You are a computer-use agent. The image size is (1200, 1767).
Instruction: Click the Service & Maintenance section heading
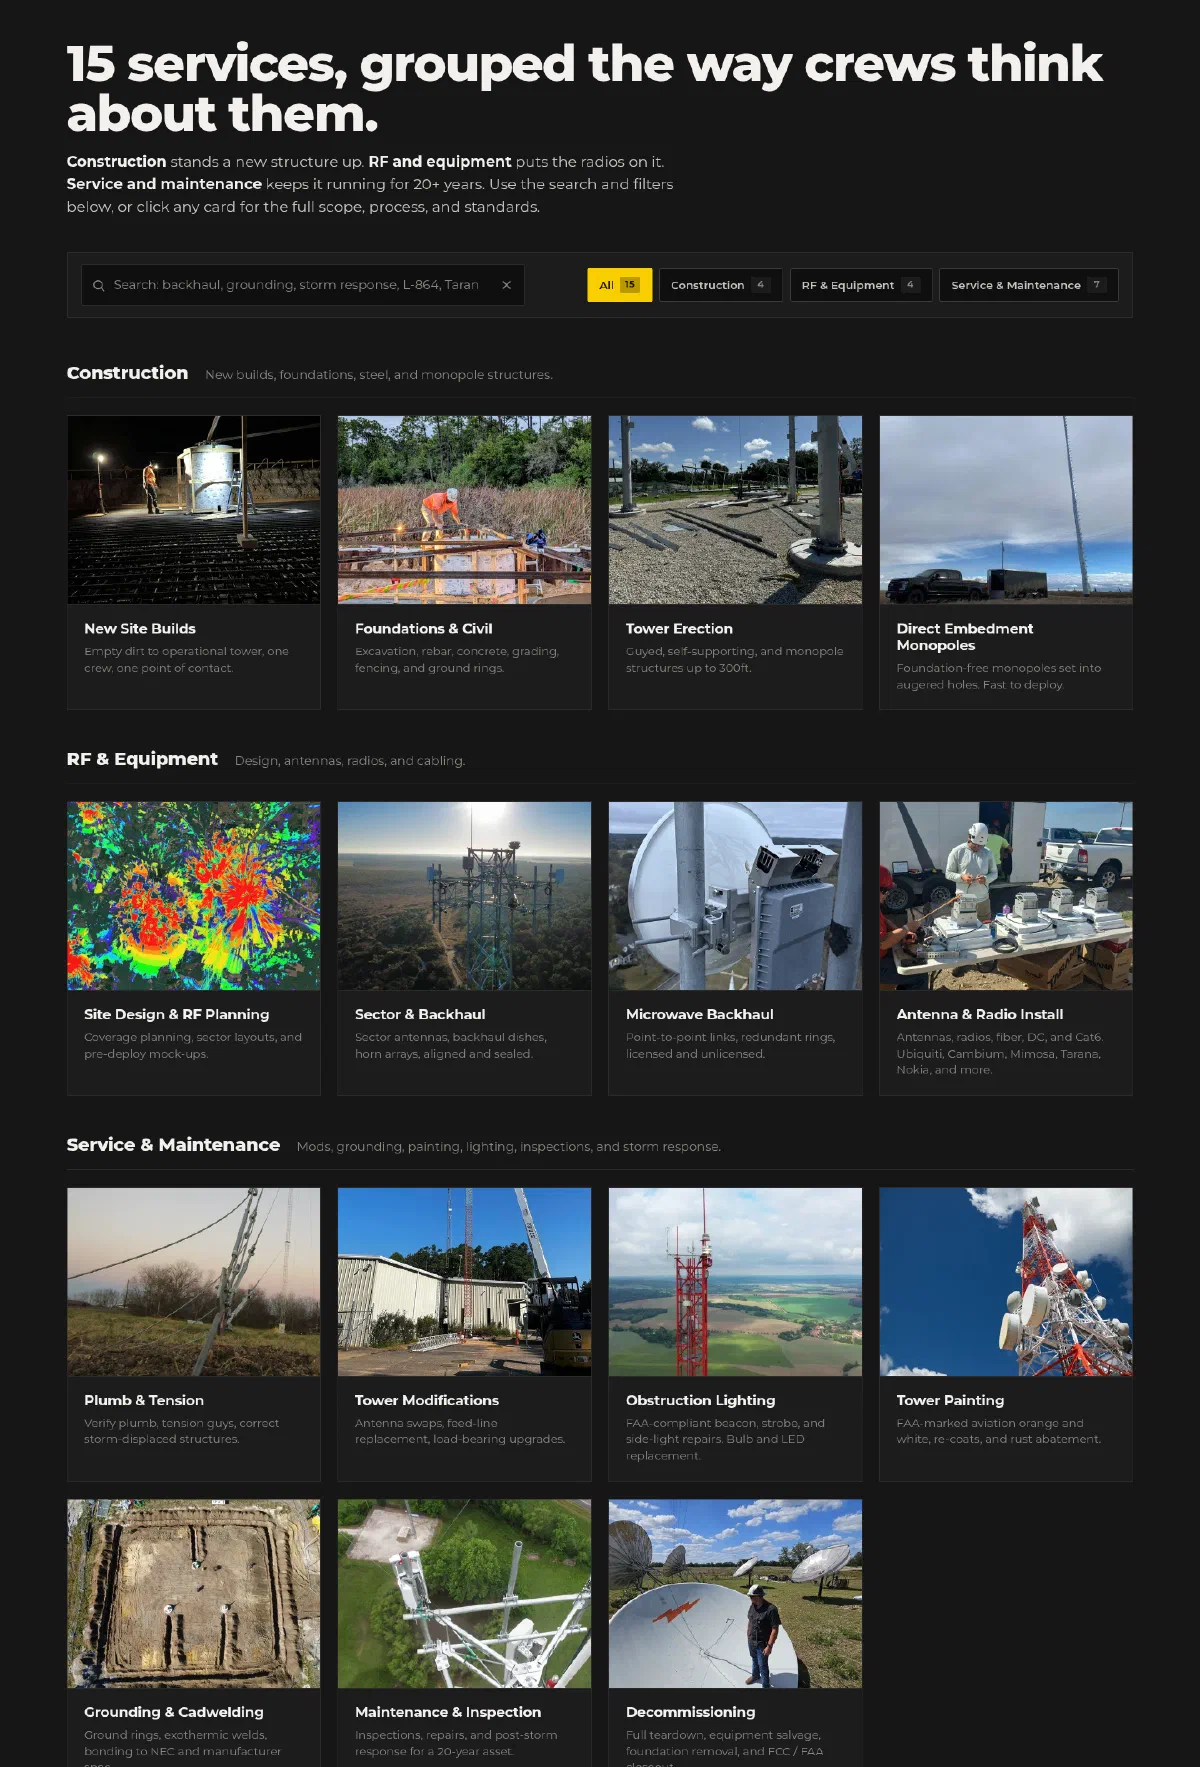coord(173,1145)
